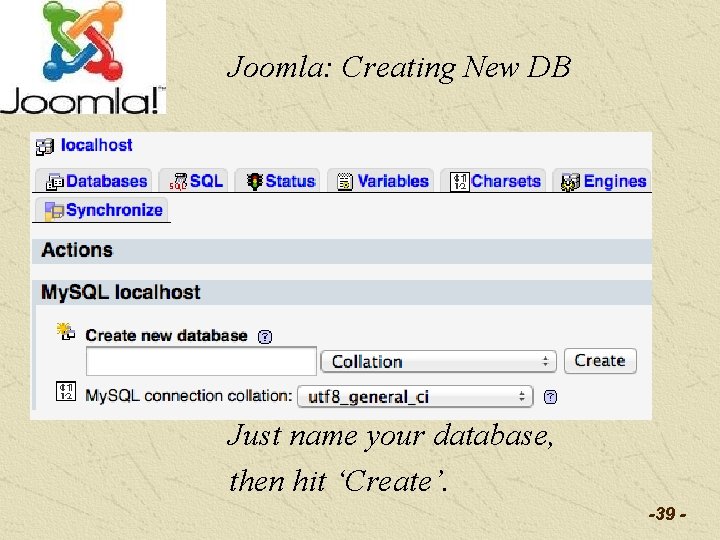Click the Actions section heading
The image size is (720, 540).
pos(77,250)
